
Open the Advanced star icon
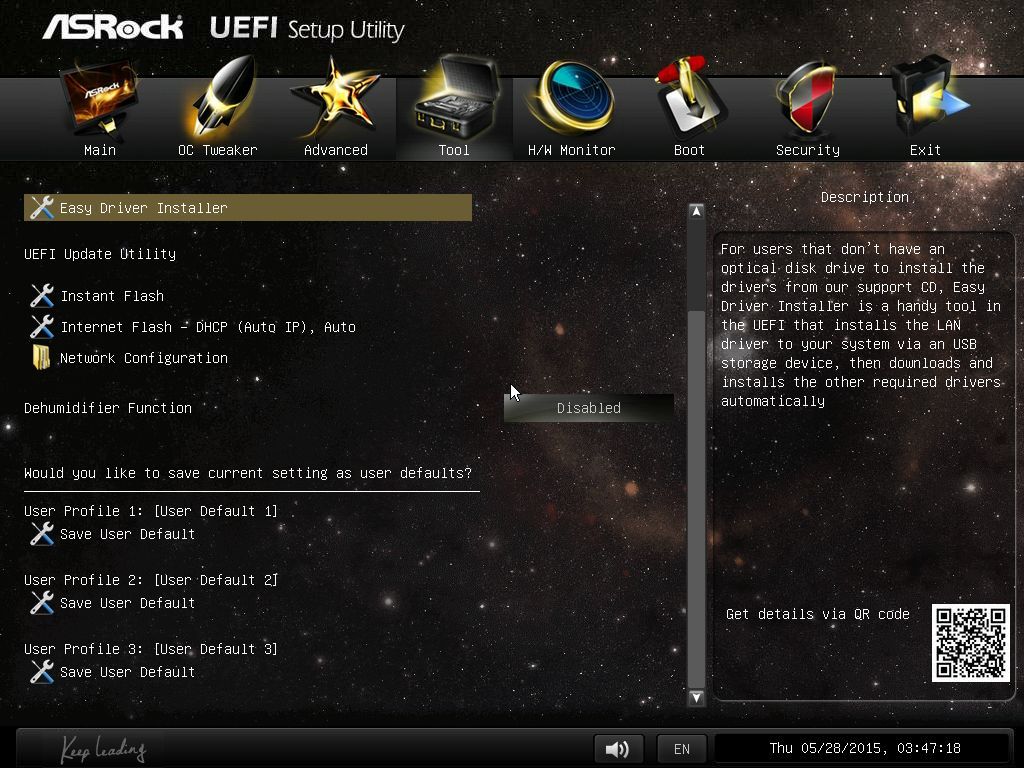click(335, 98)
